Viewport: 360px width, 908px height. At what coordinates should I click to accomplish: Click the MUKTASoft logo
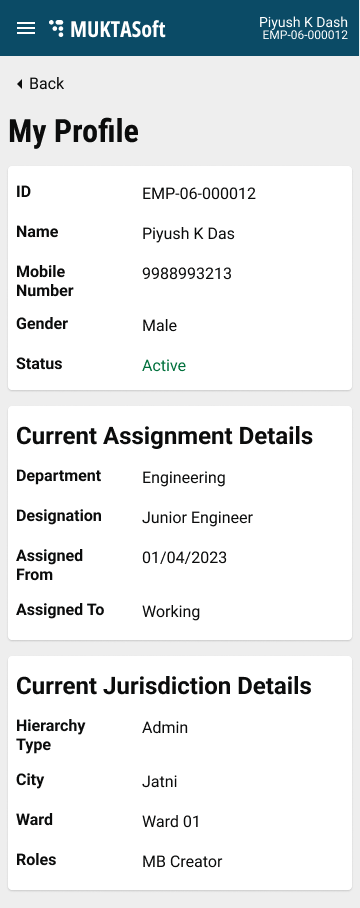coord(107,28)
